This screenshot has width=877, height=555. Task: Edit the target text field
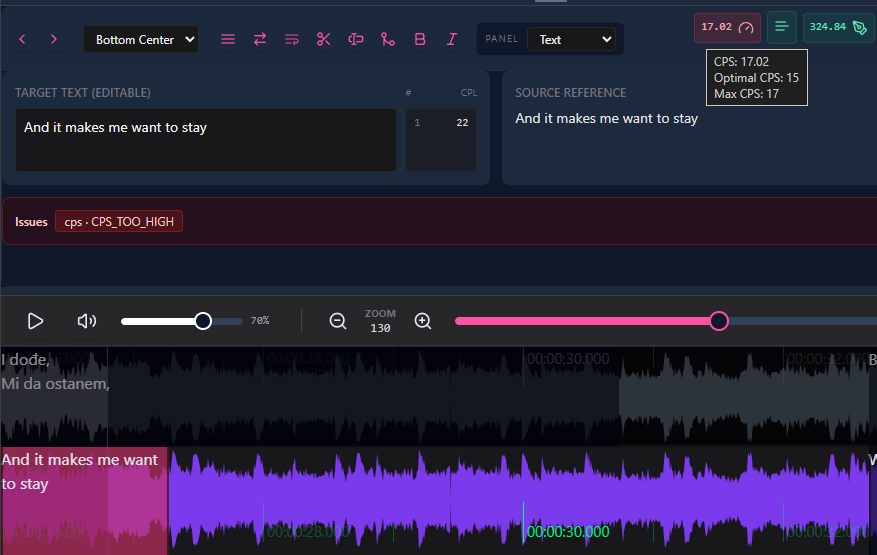[x=206, y=140]
